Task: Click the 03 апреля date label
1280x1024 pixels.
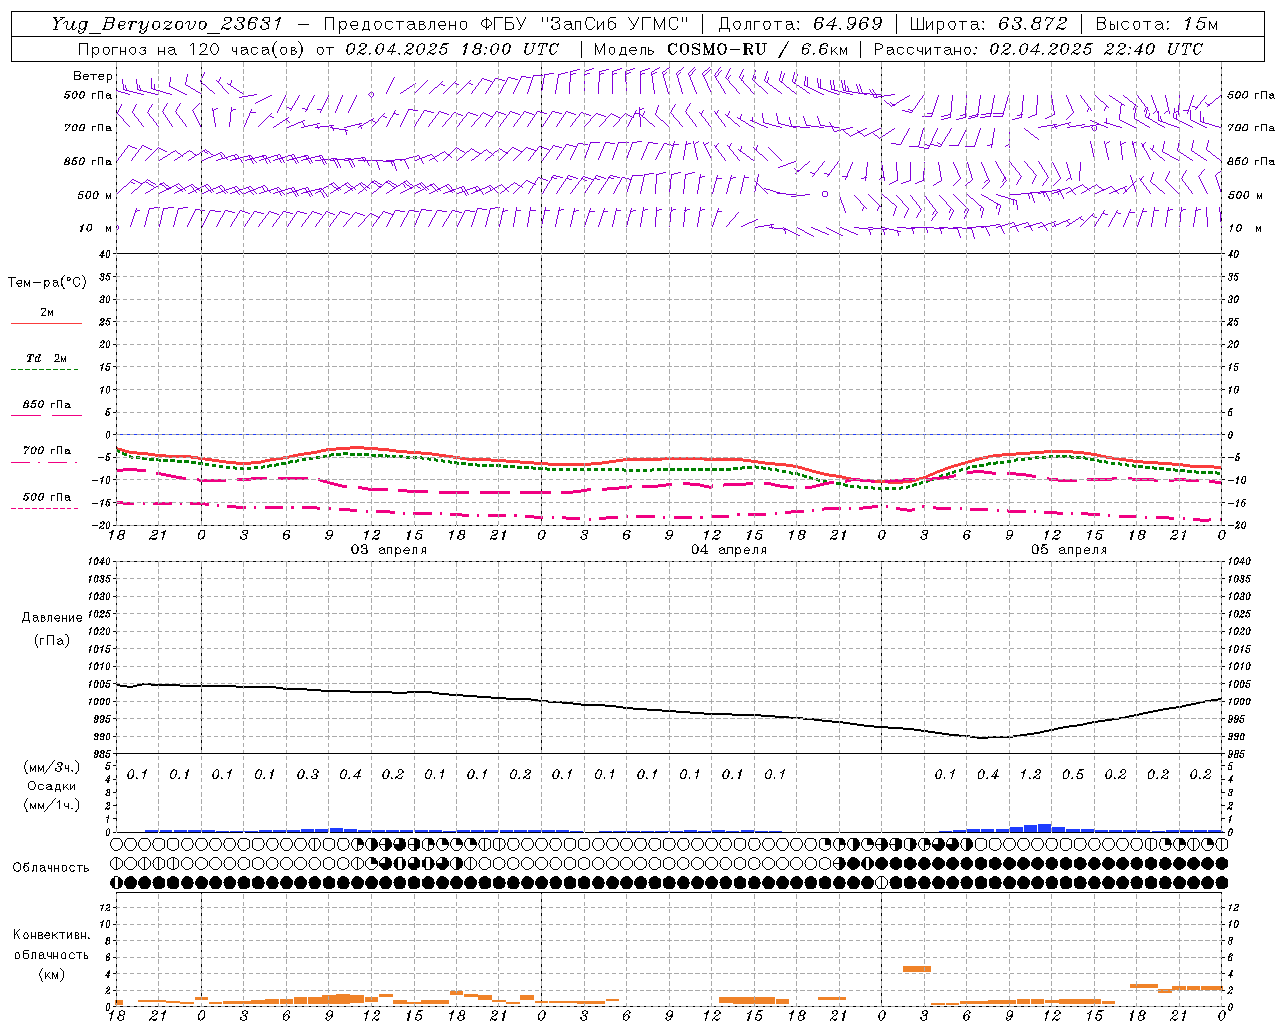Action: pyautogui.click(x=389, y=550)
